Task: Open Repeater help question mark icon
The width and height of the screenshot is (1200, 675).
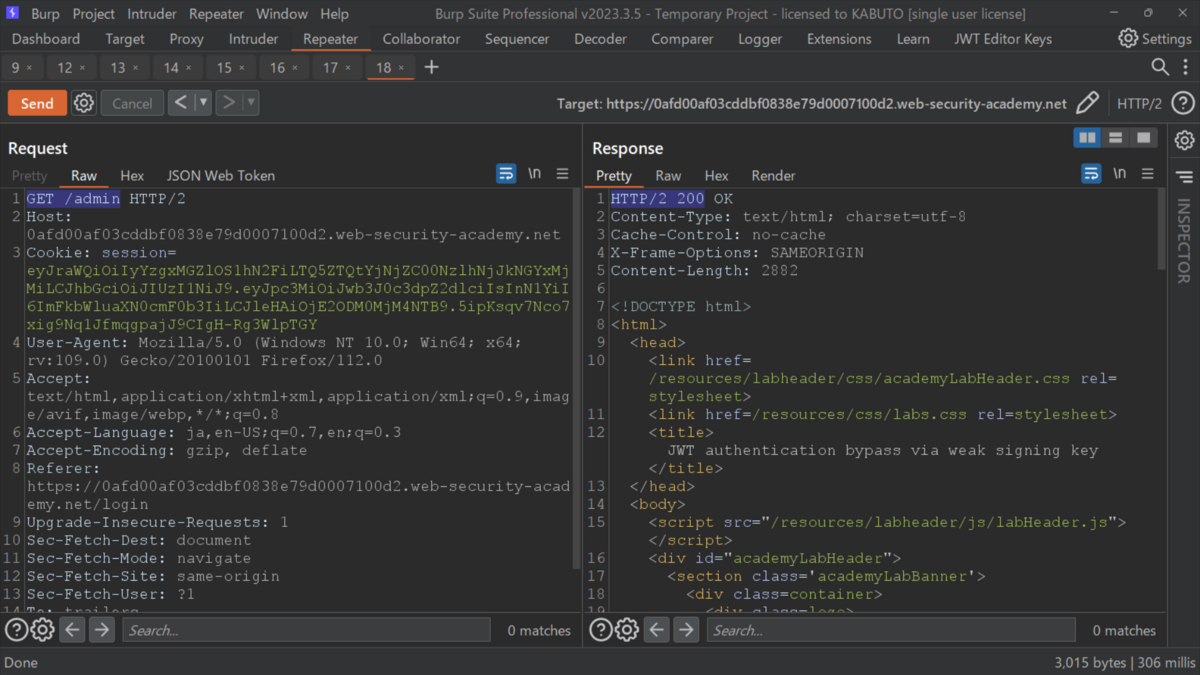Action: [x=1183, y=103]
